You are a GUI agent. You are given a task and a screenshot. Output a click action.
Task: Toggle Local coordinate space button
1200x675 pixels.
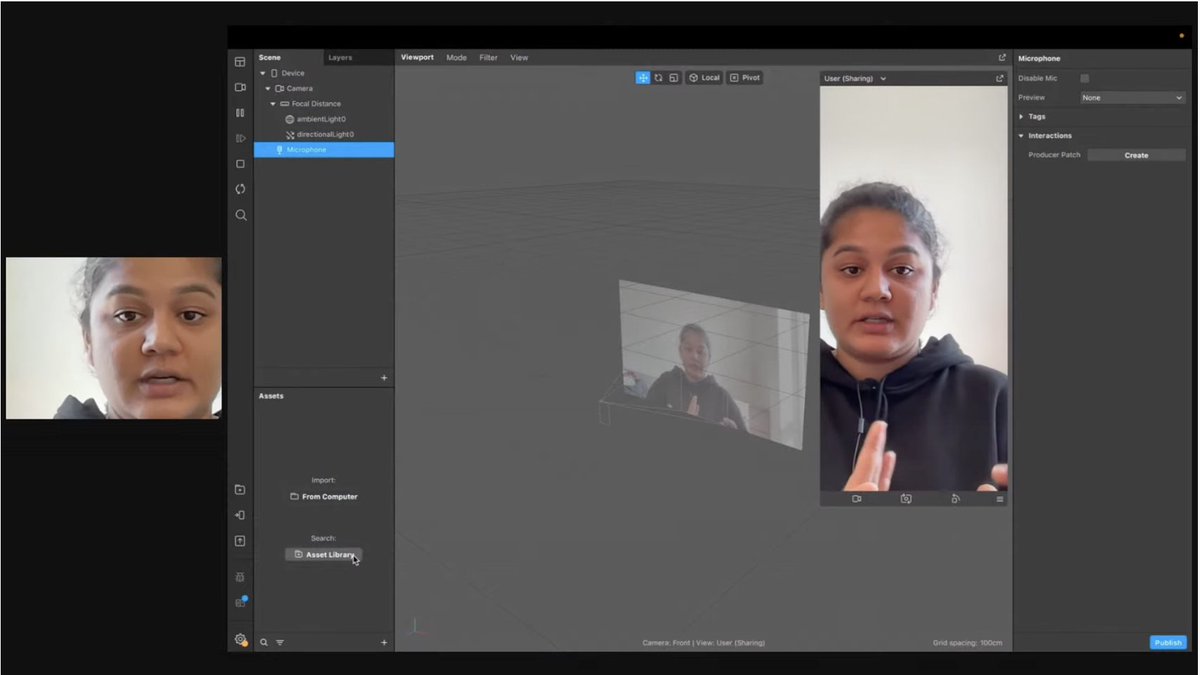click(704, 78)
